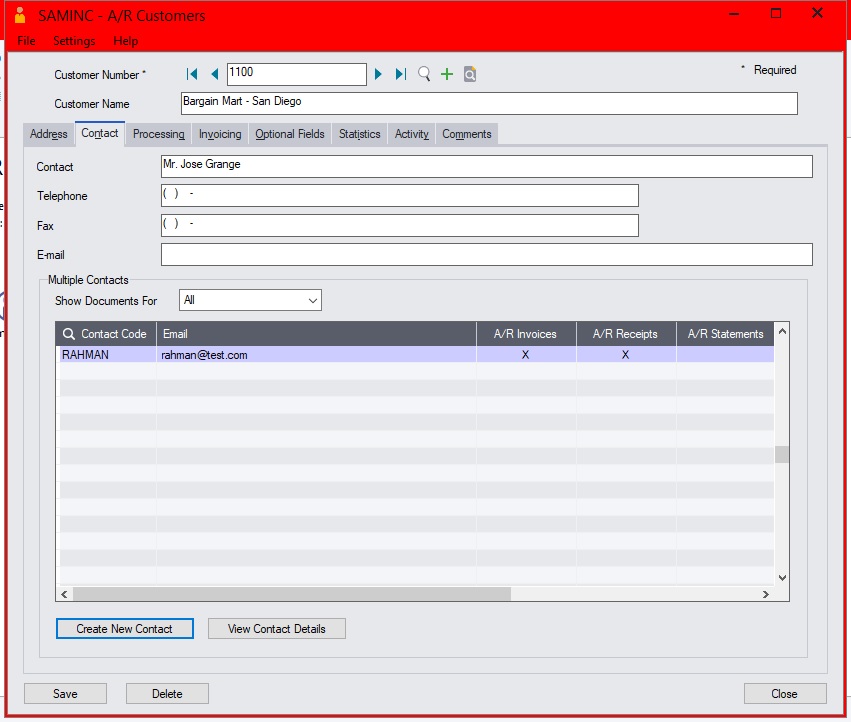Click the Fax input field

coord(399,225)
